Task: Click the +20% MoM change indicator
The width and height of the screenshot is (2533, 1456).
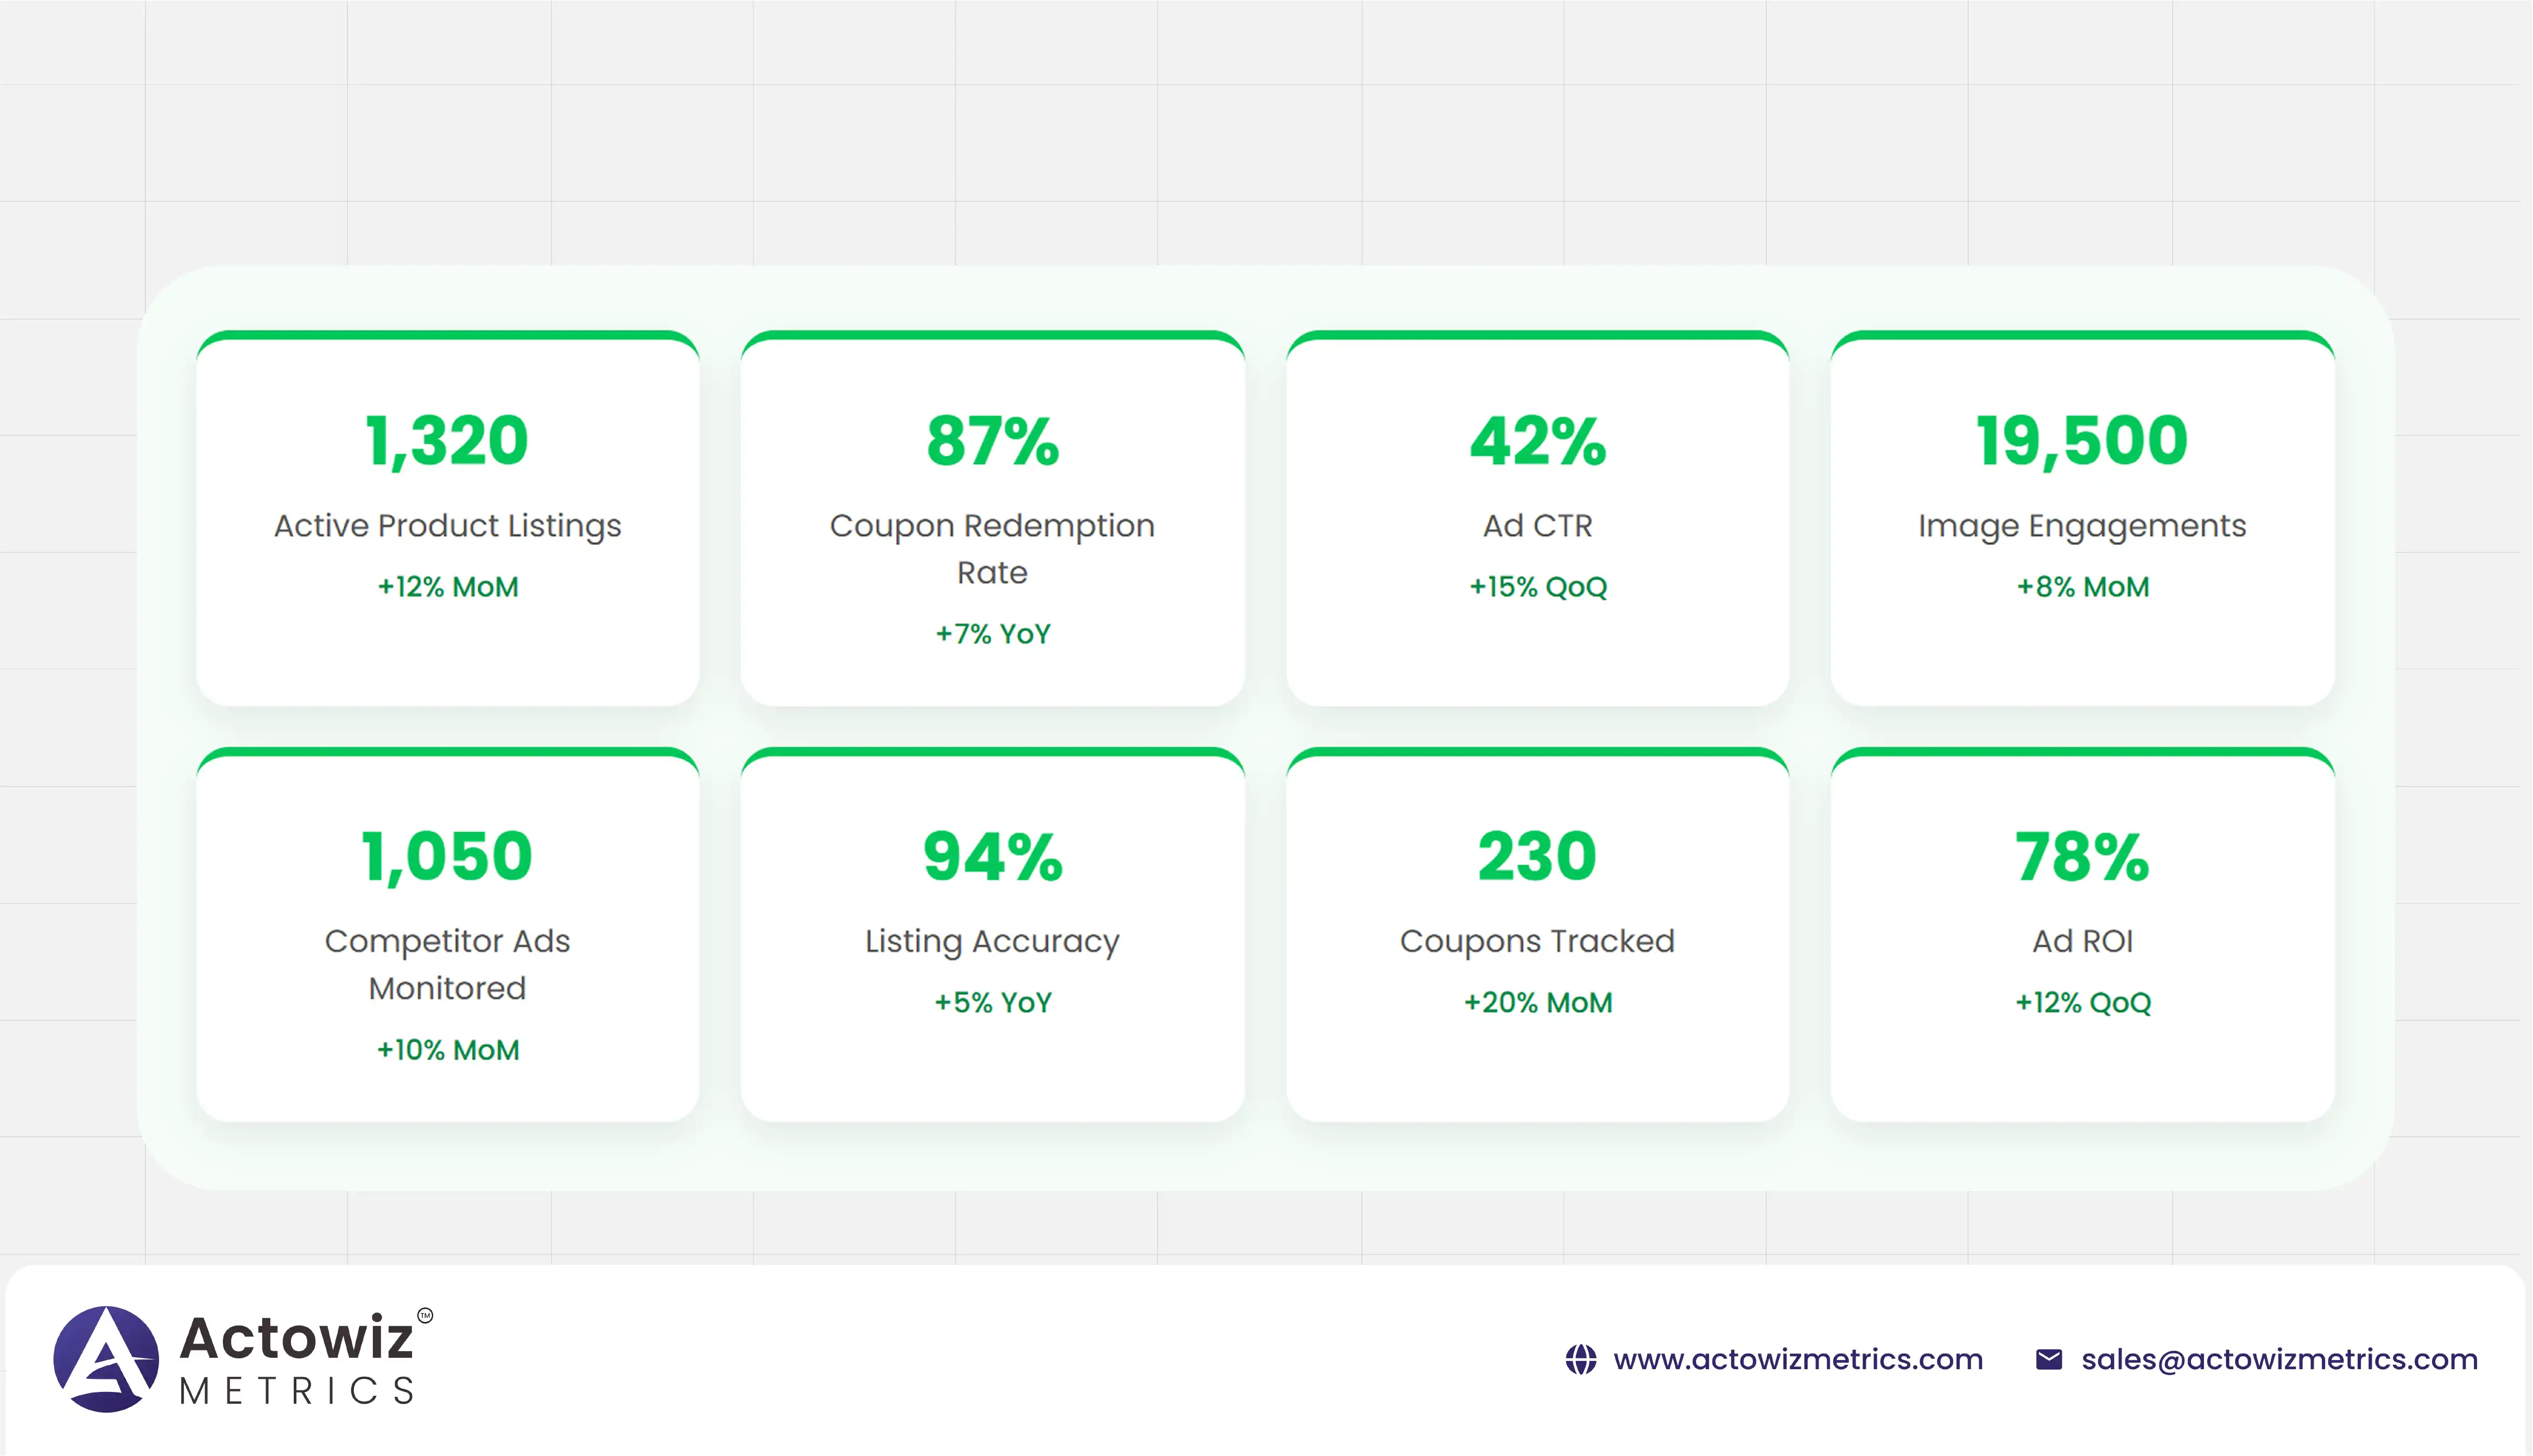Action: point(1537,1003)
